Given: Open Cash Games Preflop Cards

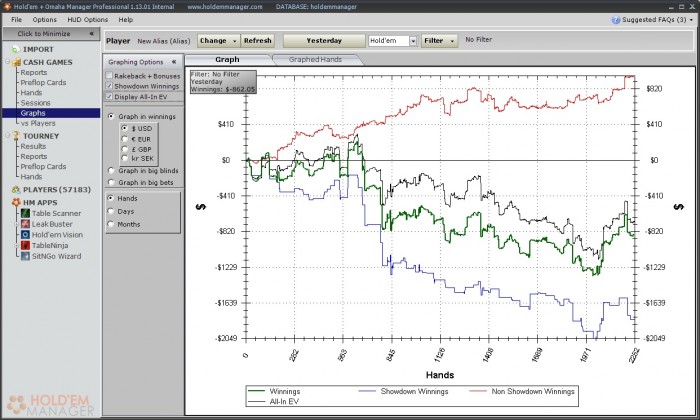Looking at the screenshot, I should pyautogui.click(x=43, y=83).
